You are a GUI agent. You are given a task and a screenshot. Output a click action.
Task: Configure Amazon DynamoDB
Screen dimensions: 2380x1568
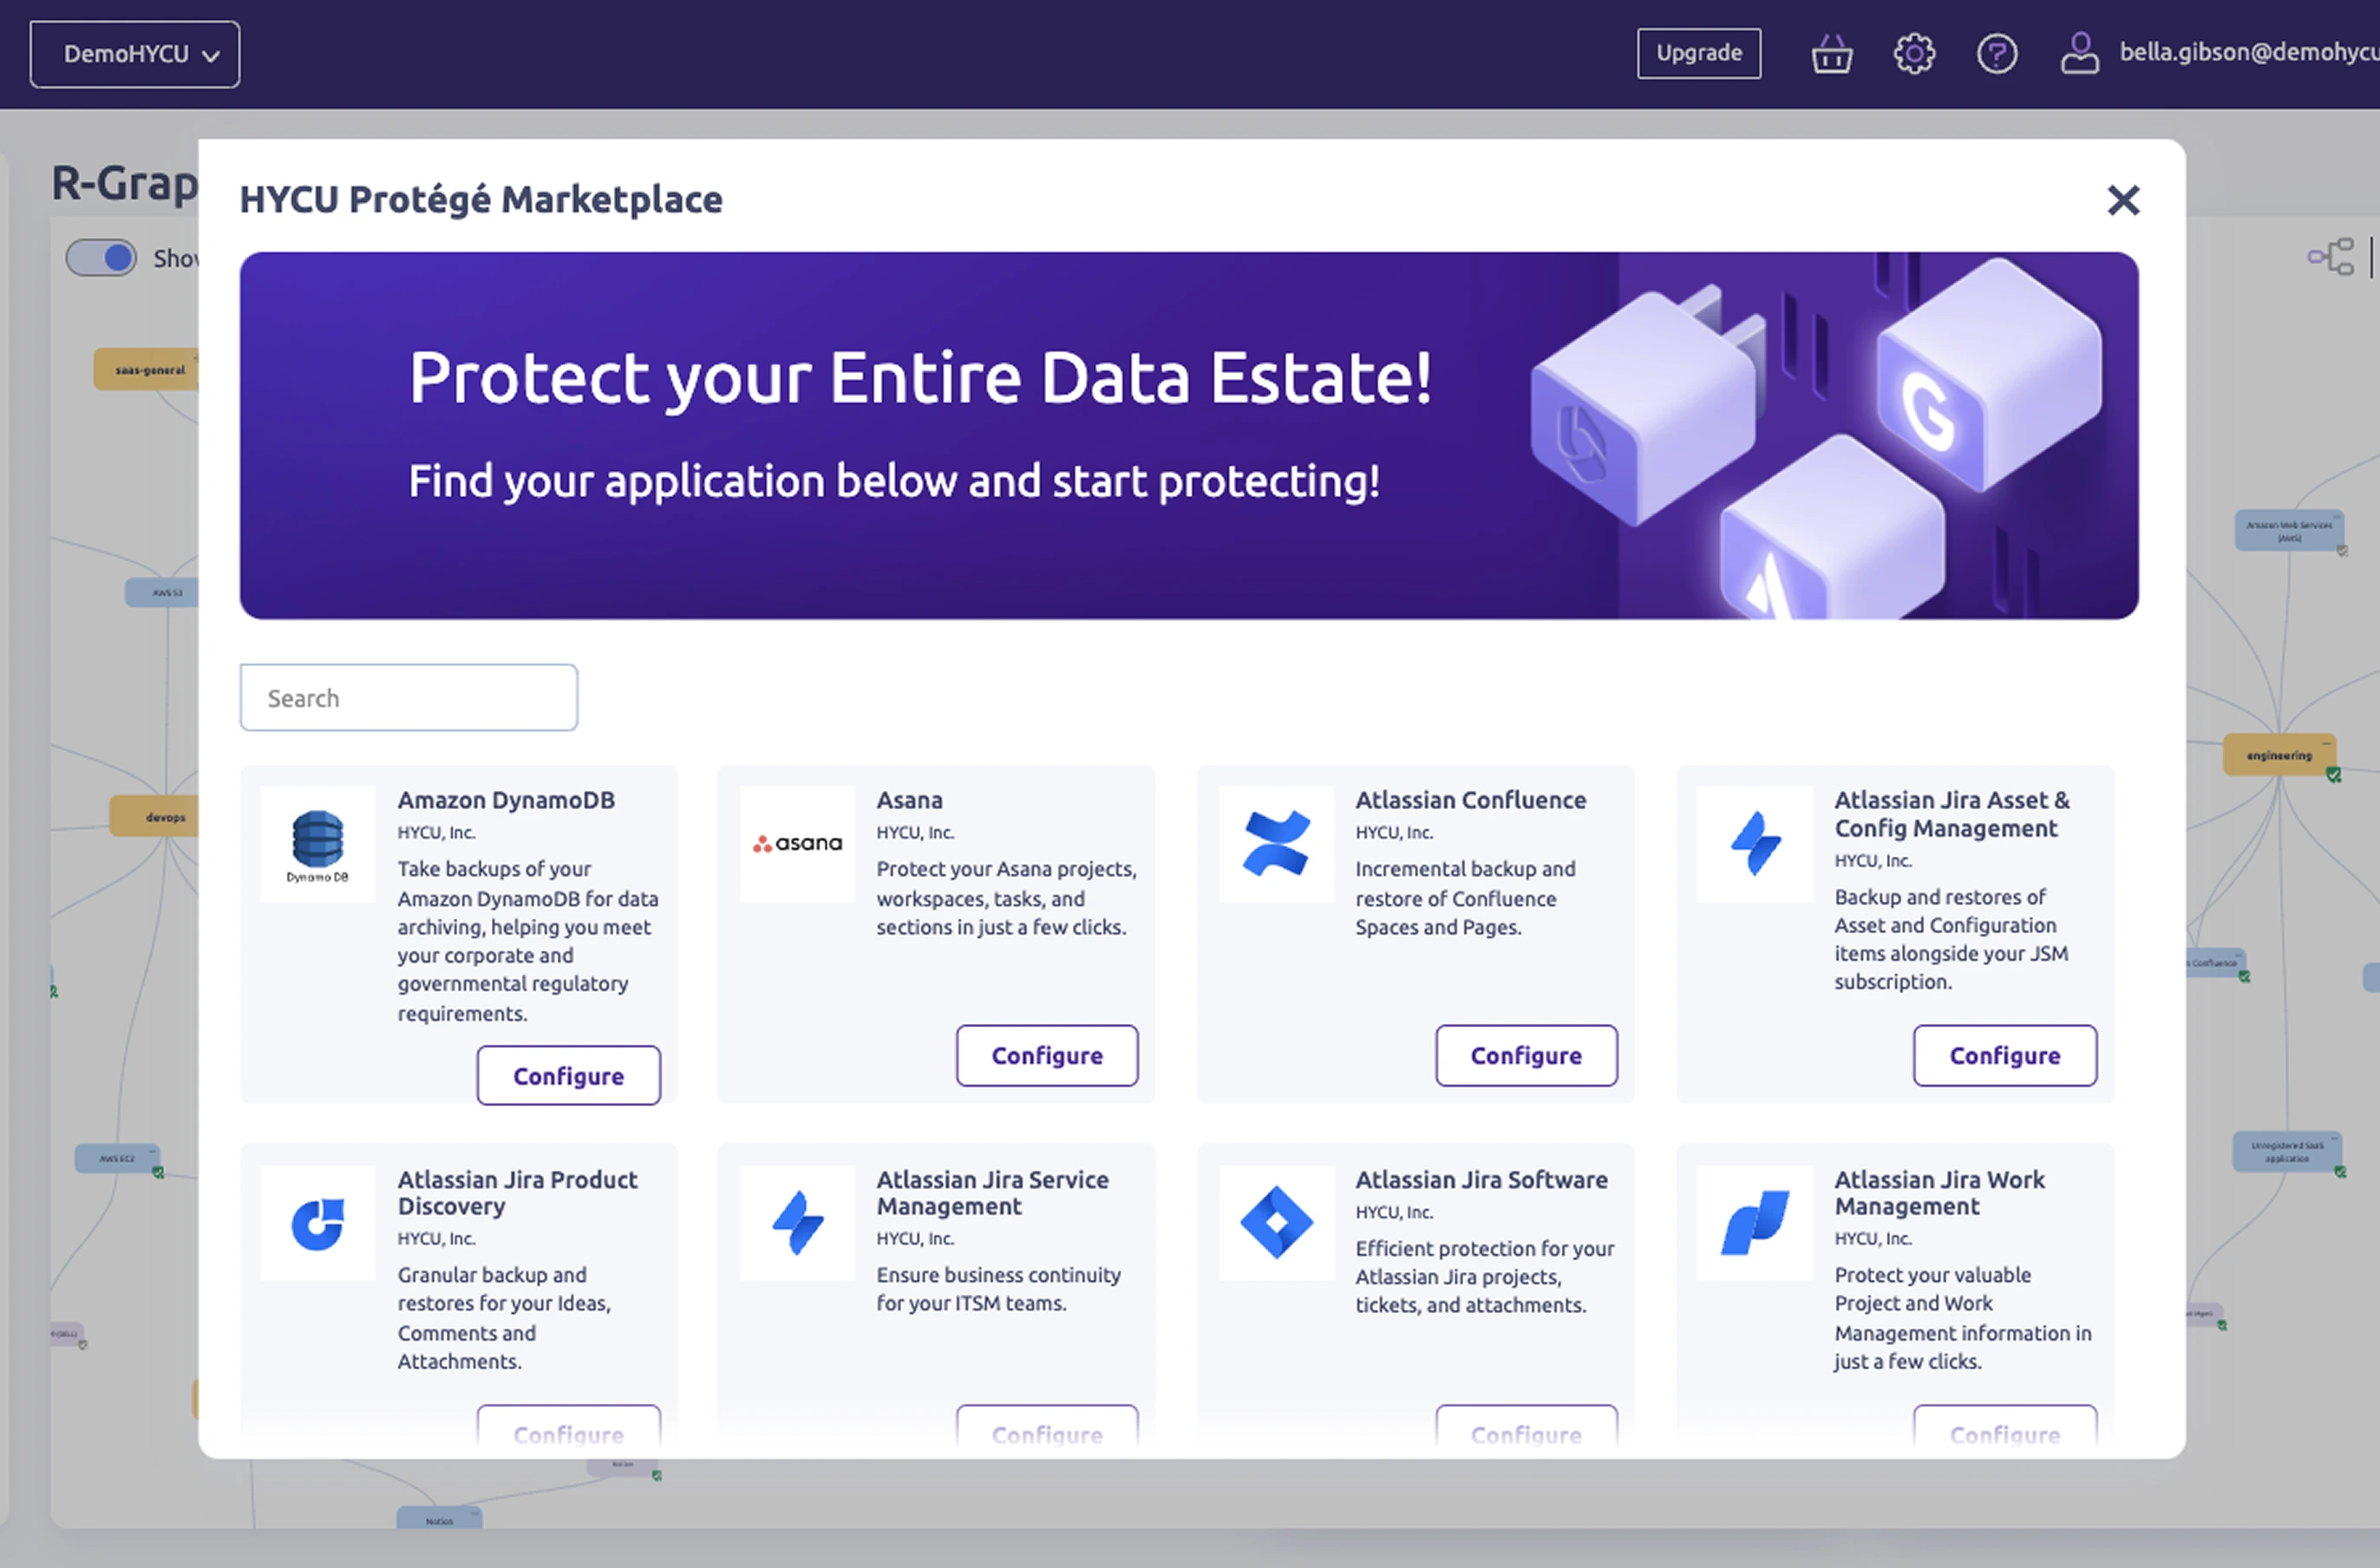(568, 1076)
